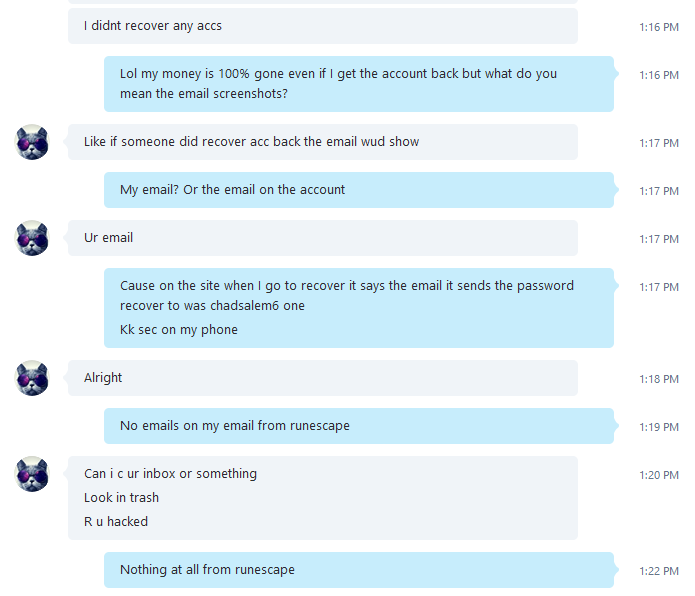Image resolution: width=695 pixels, height=596 pixels.
Task: Select the 'Ur email' message bubble
Action: (x=323, y=238)
